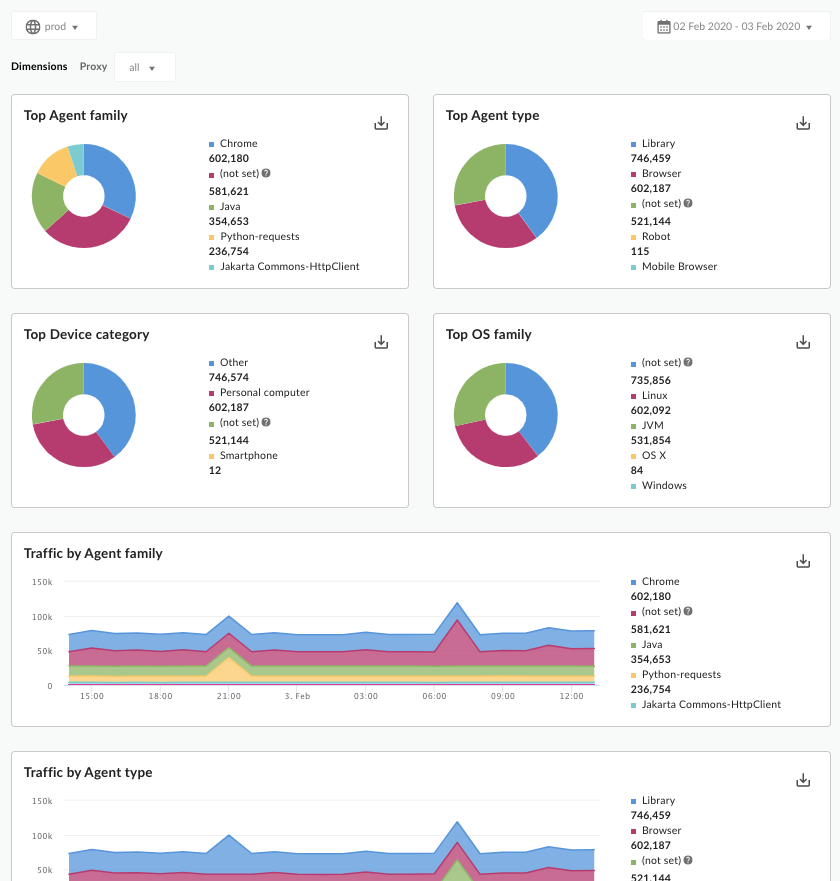Click the yellow Smartphone color swatch
This screenshot has height=881, width=840.
tap(212, 456)
